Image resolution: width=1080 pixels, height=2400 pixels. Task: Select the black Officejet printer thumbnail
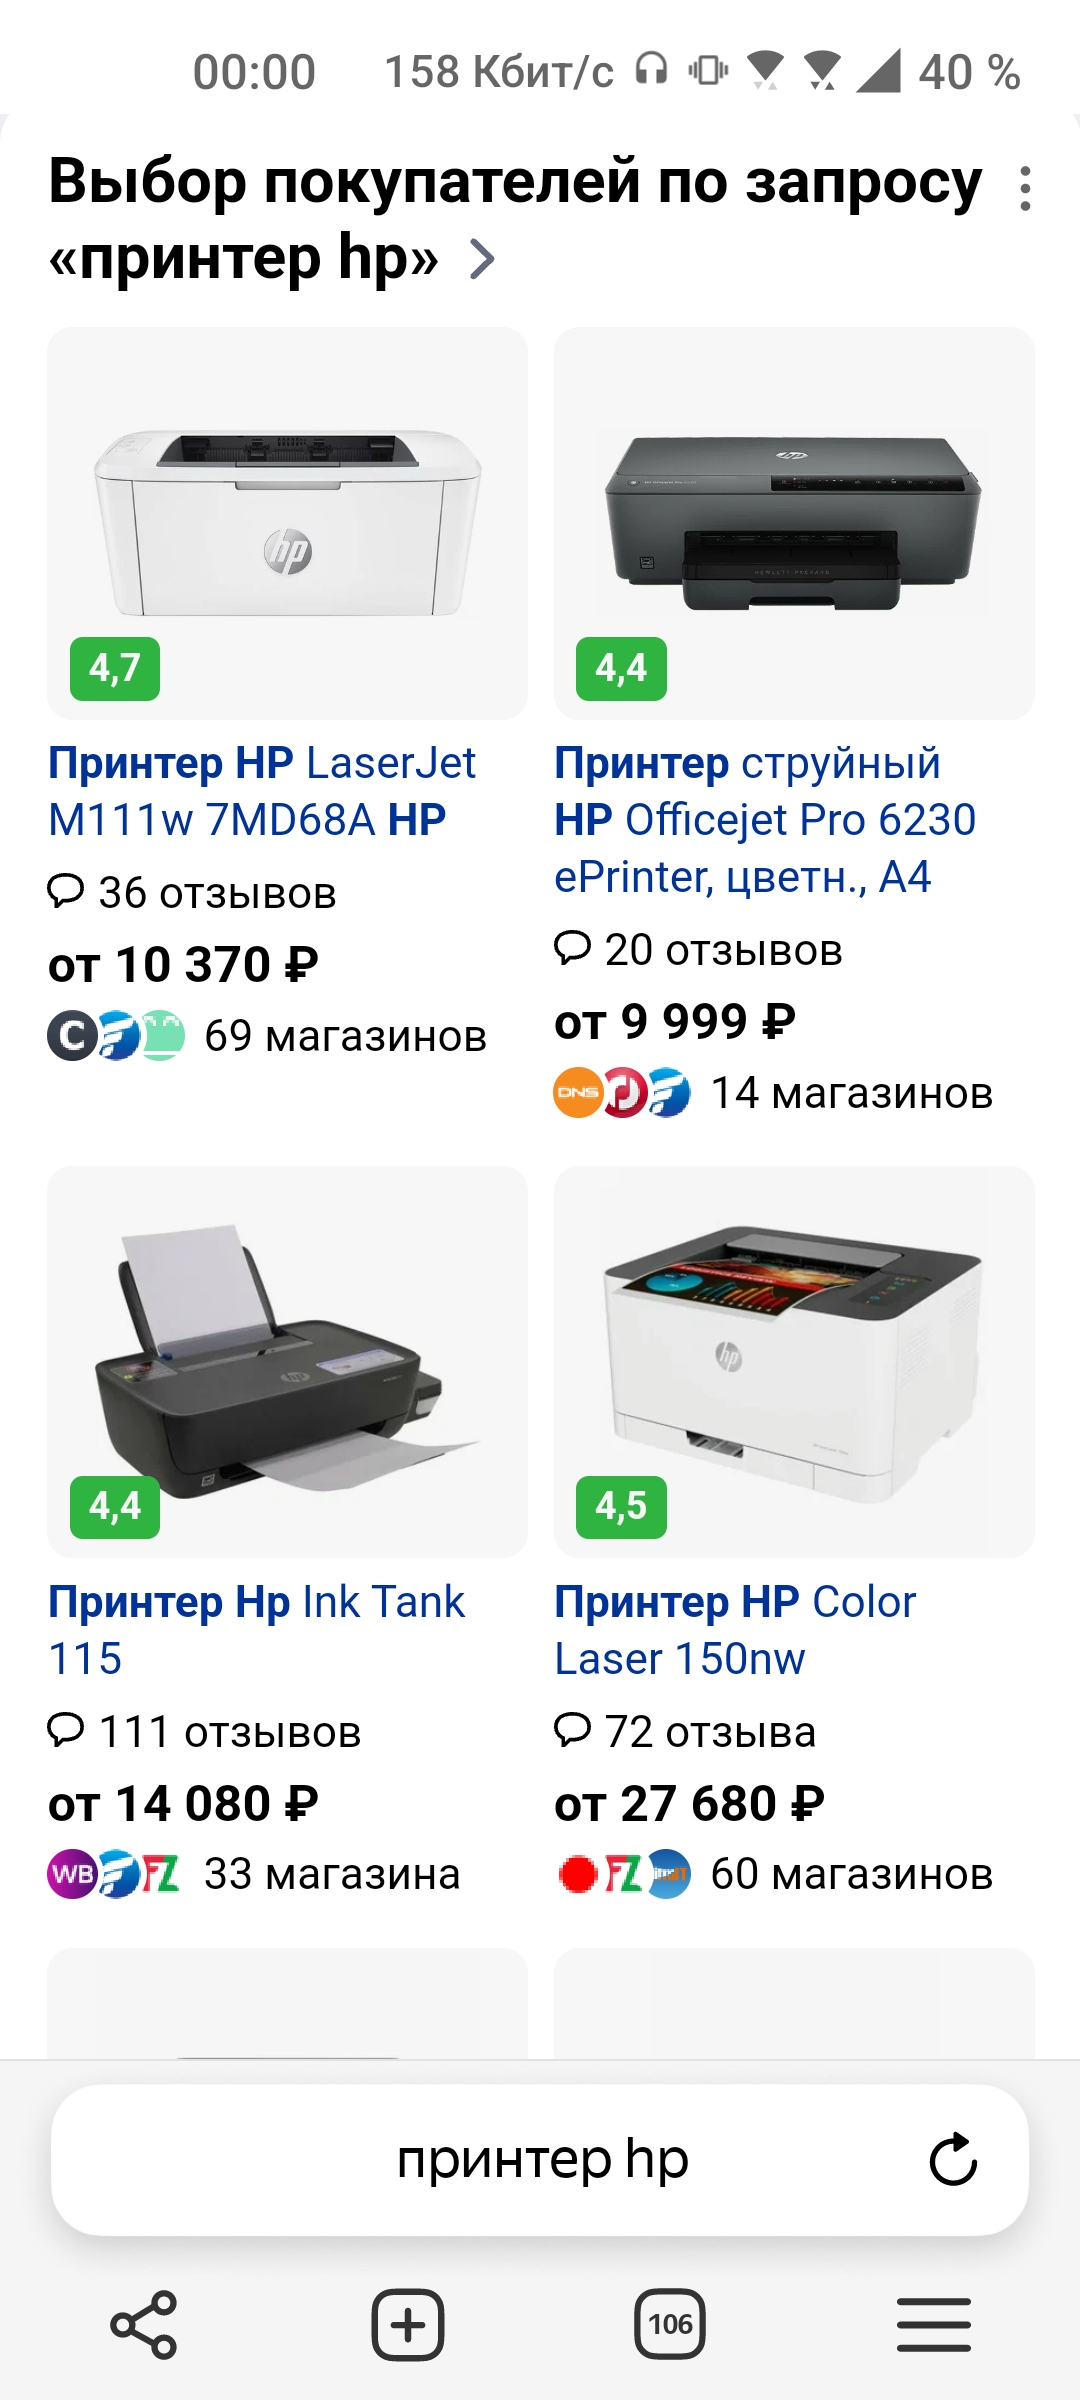pyautogui.click(x=794, y=523)
